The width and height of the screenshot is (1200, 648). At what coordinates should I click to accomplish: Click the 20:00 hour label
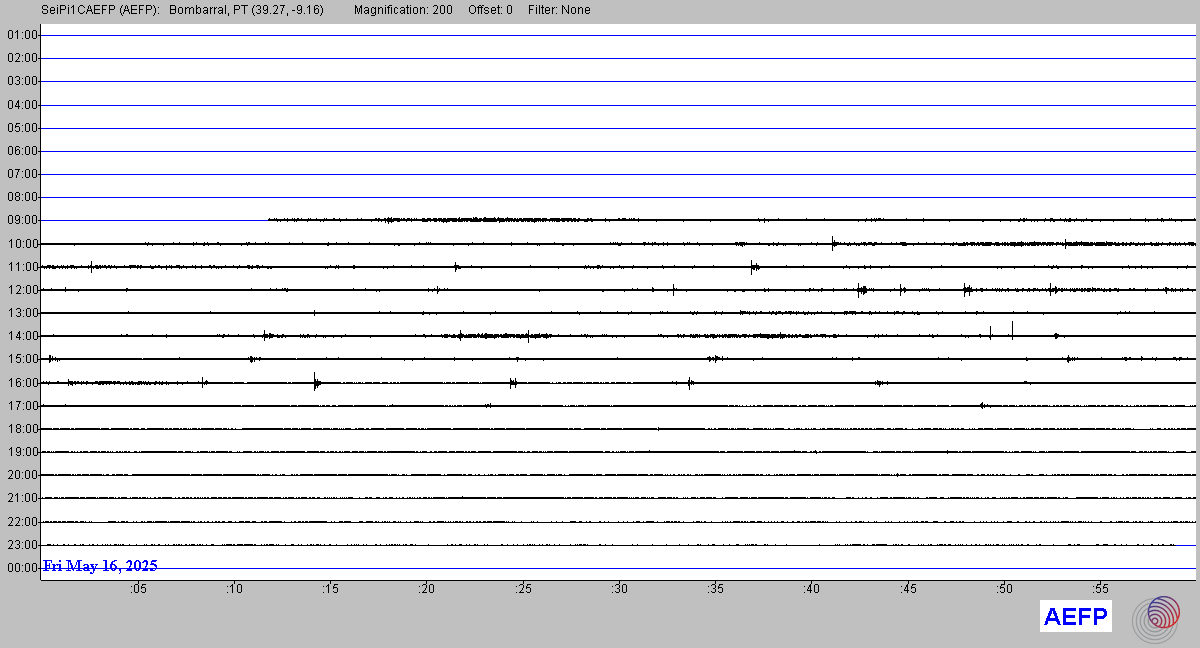22,475
